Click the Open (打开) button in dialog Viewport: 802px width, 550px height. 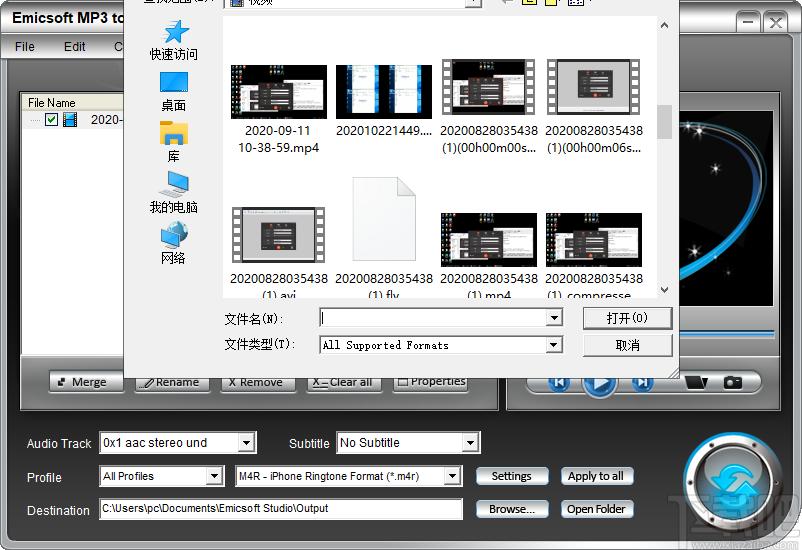pos(627,318)
